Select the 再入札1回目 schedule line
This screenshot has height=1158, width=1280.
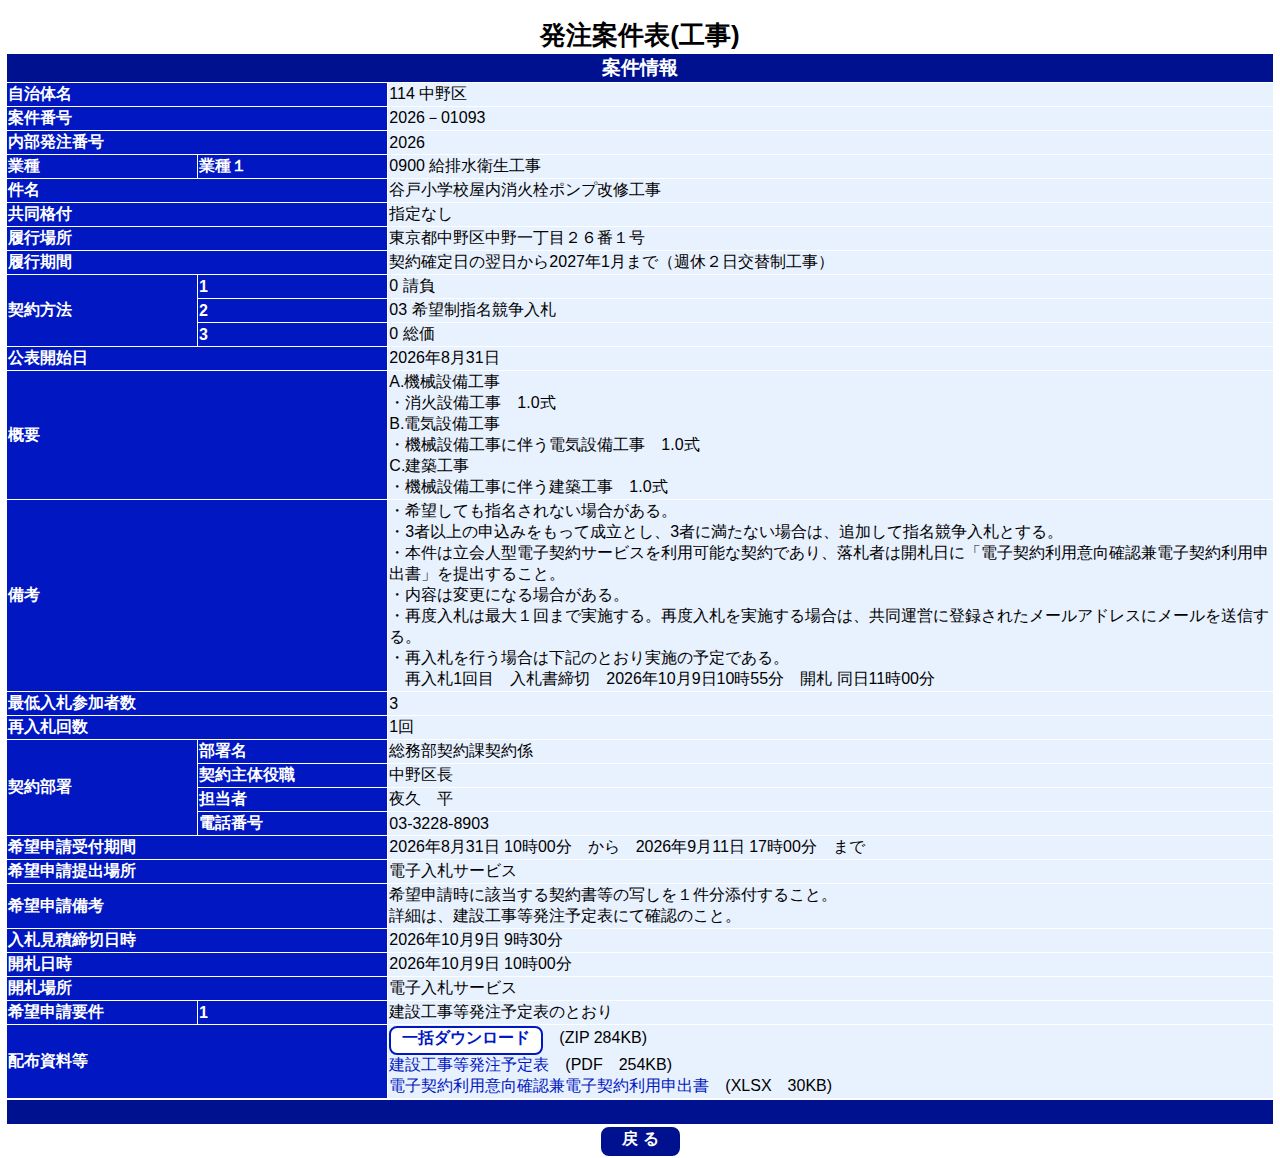(669, 679)
